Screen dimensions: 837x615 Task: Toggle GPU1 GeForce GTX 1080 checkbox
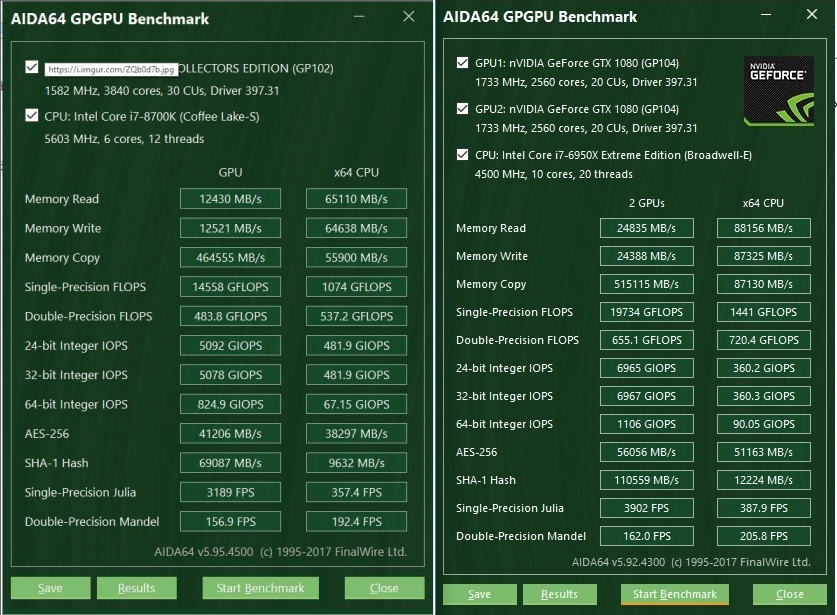(463, 62)
